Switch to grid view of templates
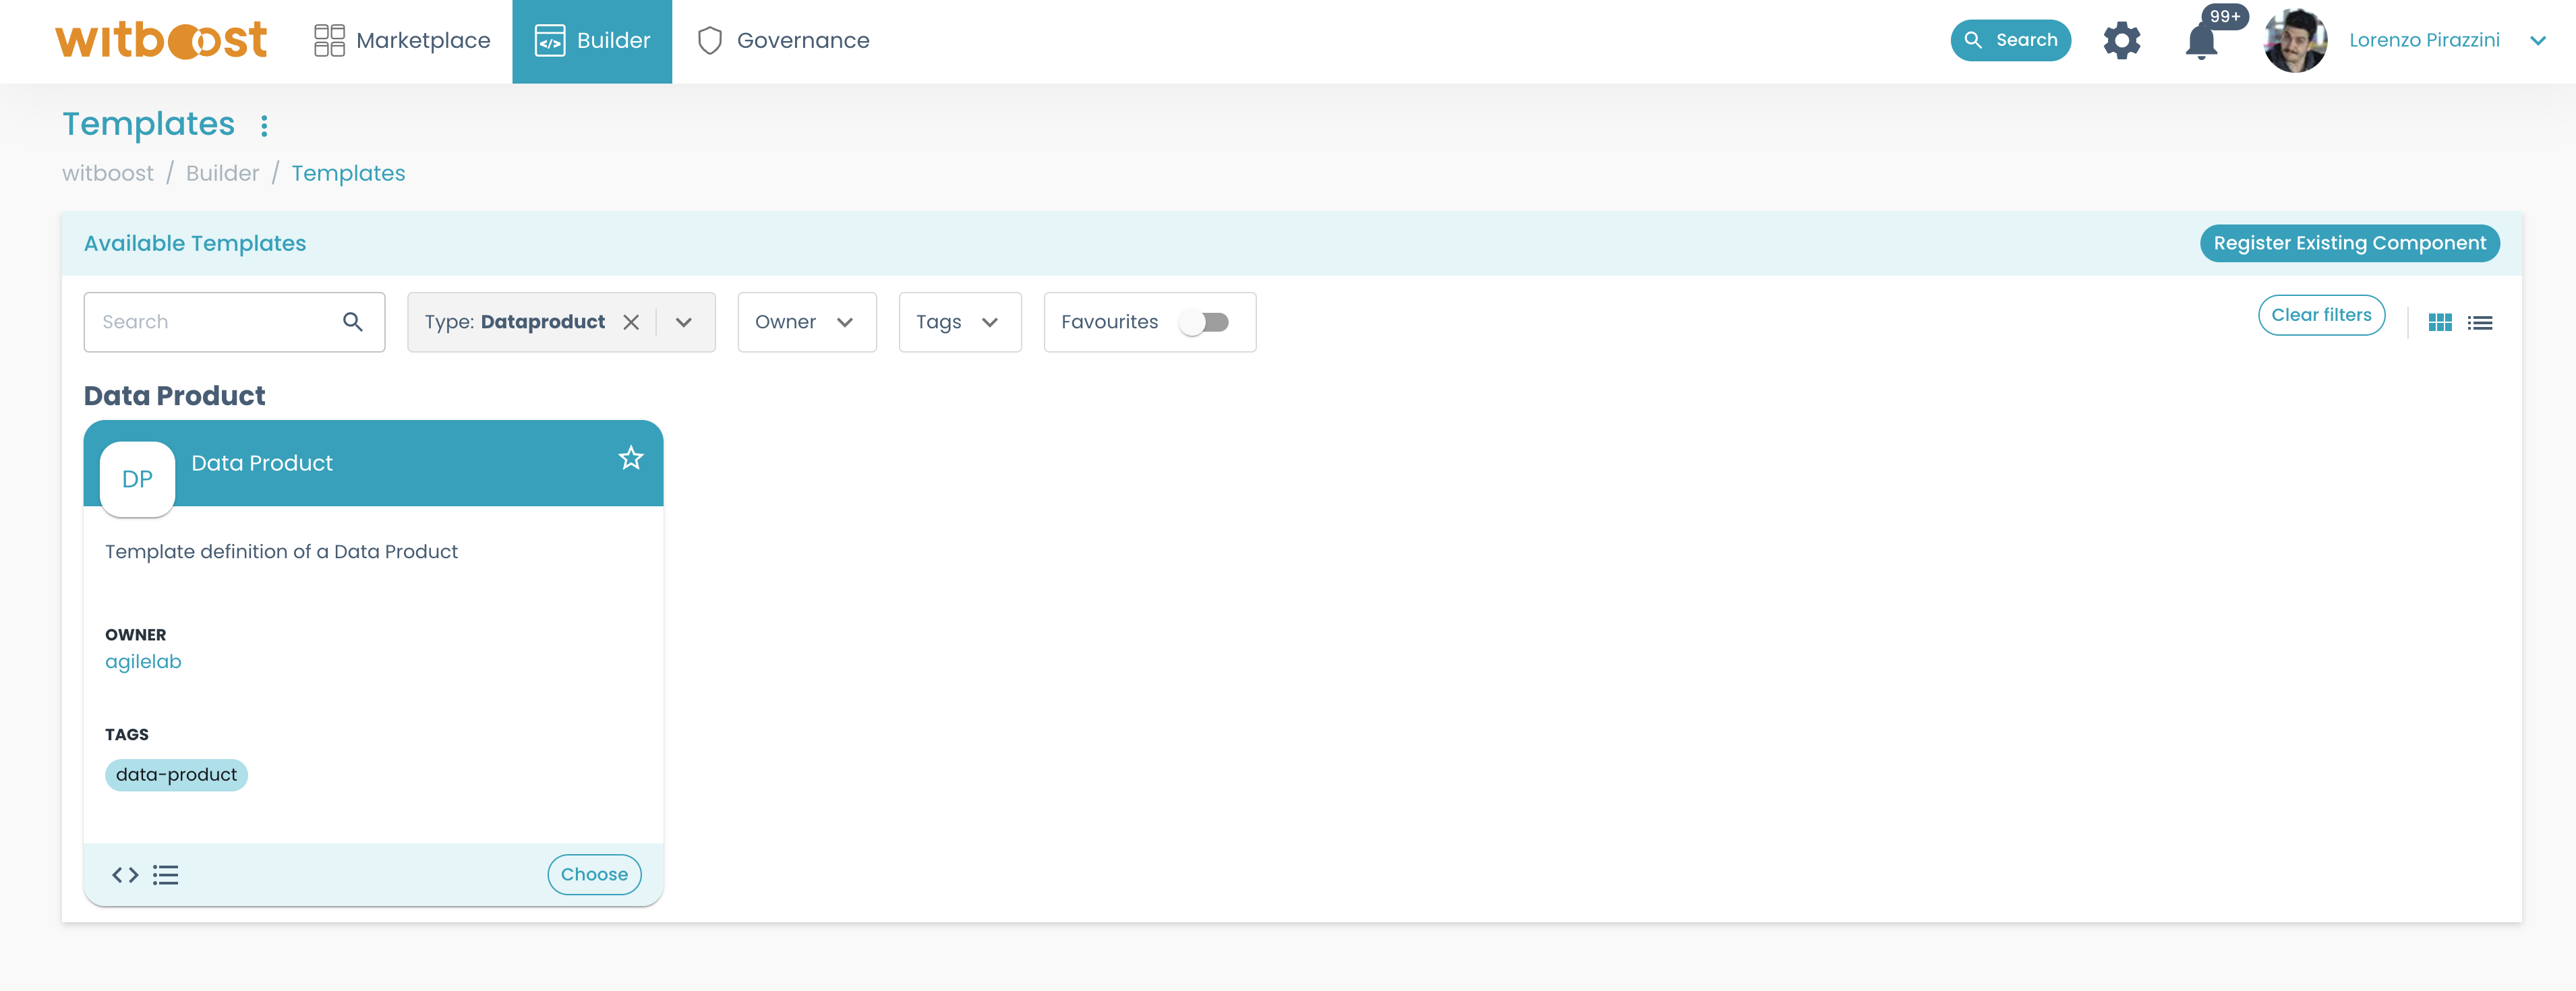The image size is (2576, 991). coord(2440,322)
